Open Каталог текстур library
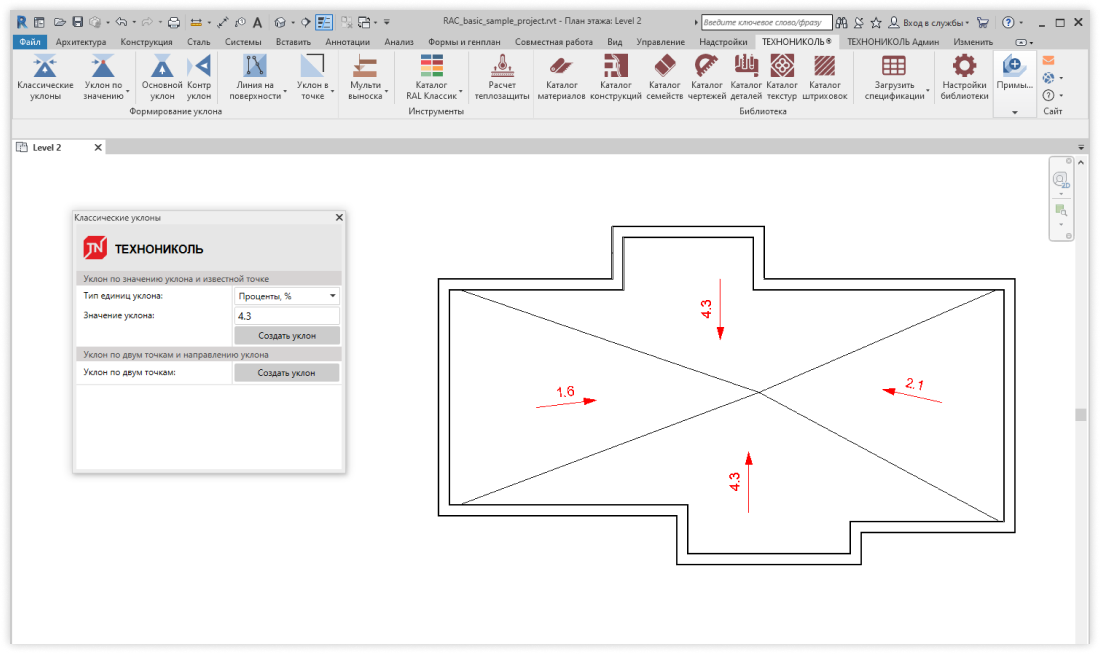1100x654 pixels. (x=782, y=77)
